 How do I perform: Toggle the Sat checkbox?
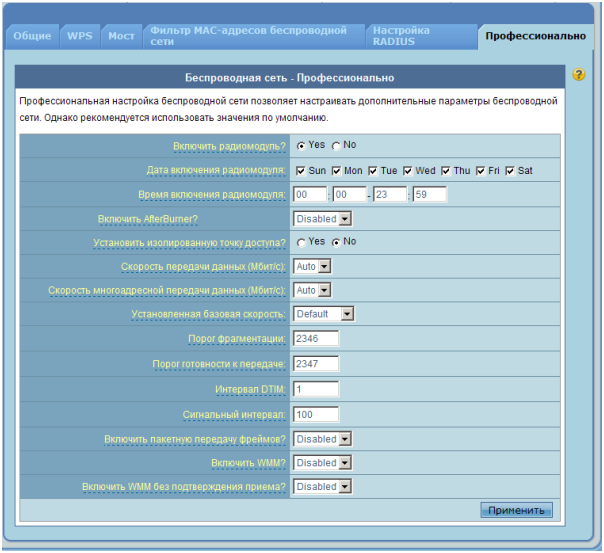[510, 171]
